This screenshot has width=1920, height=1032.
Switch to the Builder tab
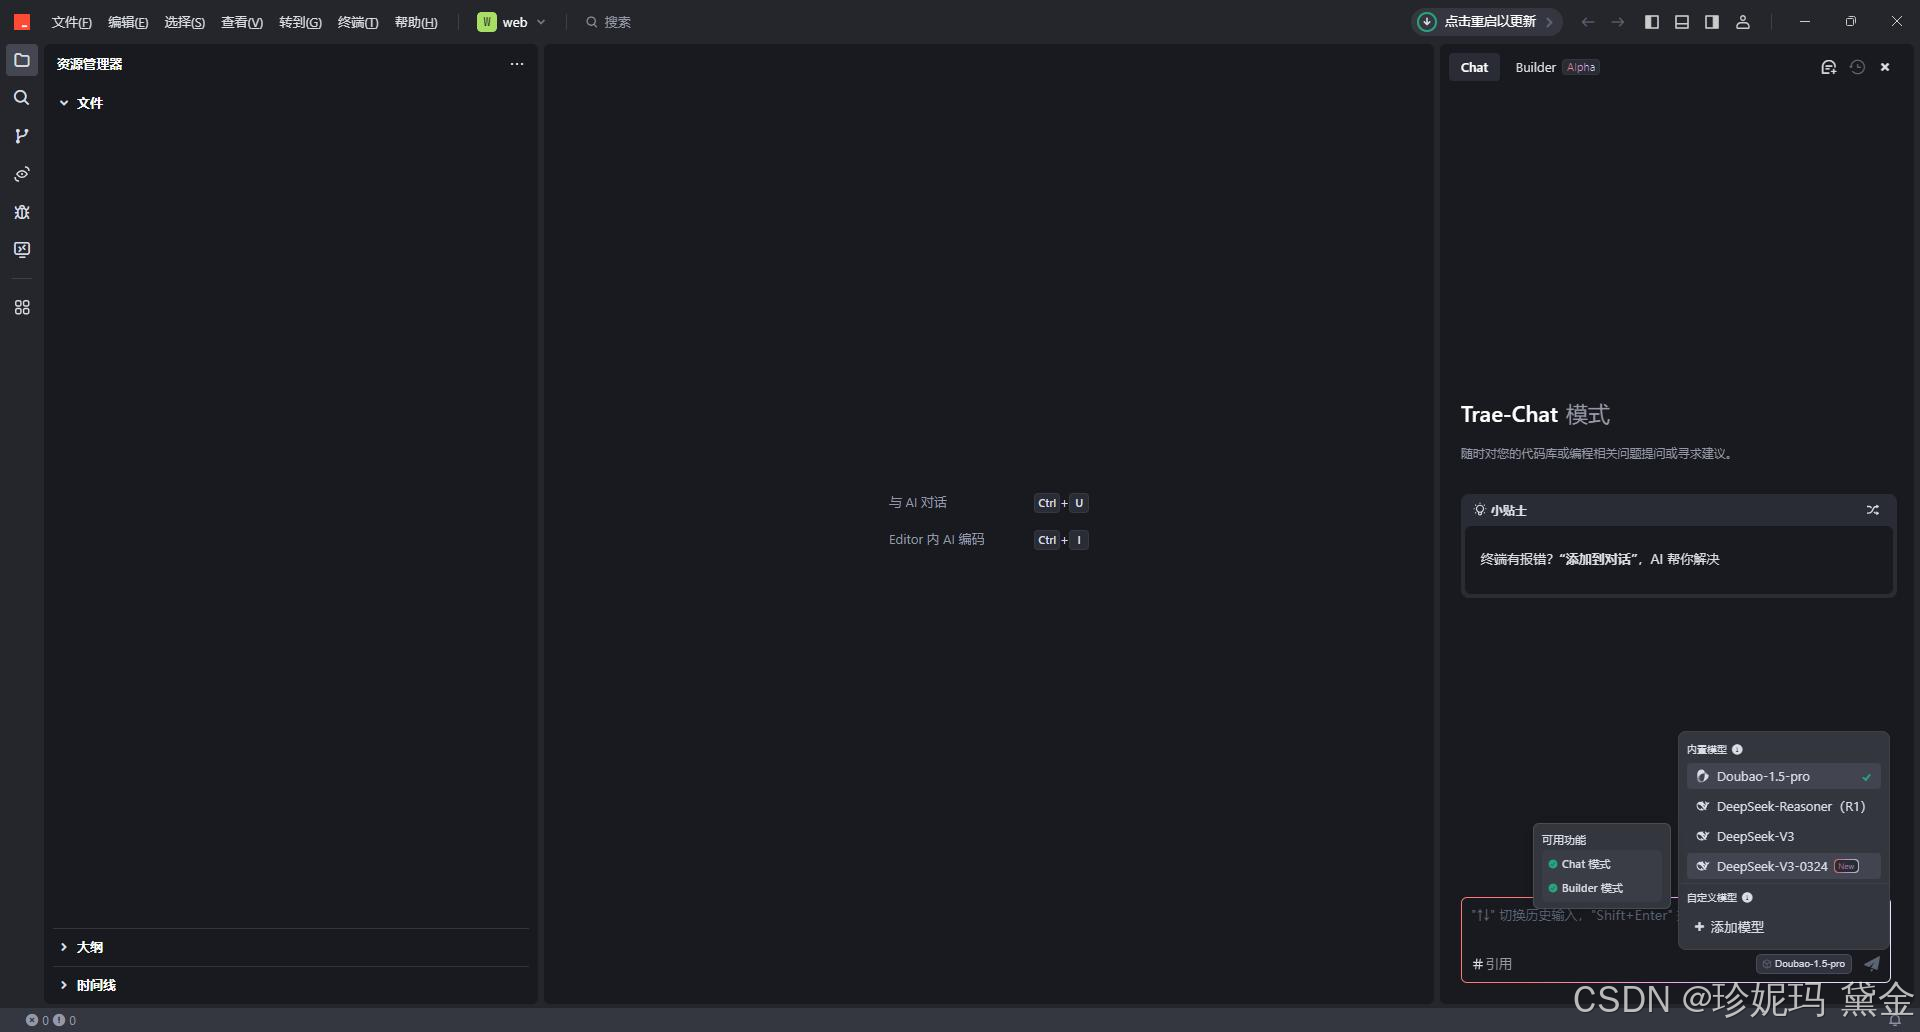coord(1556,67)
